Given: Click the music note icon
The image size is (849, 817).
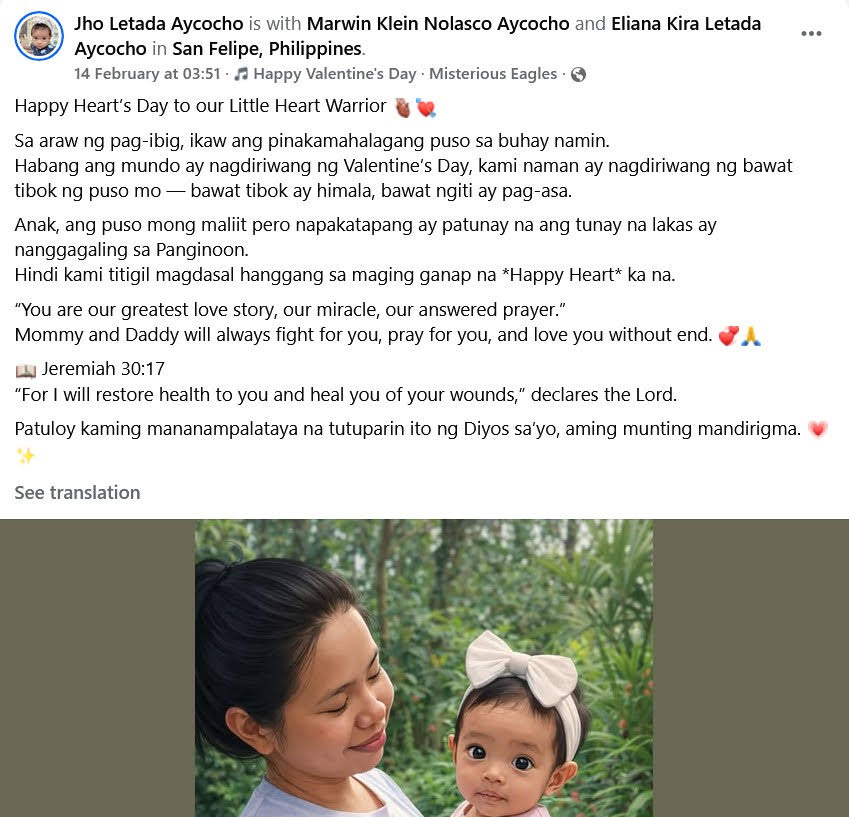Looking at the screenshot, I should pos(241,74).
